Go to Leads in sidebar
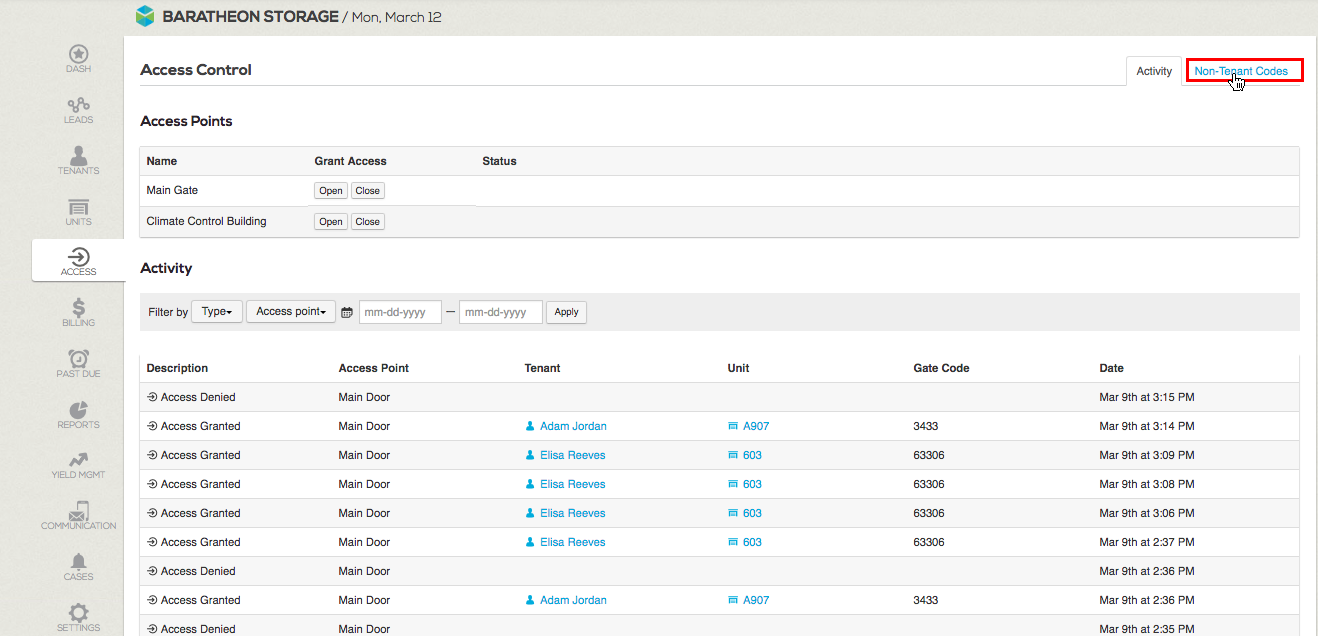This screenshot has height=636, width=1318. (78, 106)
